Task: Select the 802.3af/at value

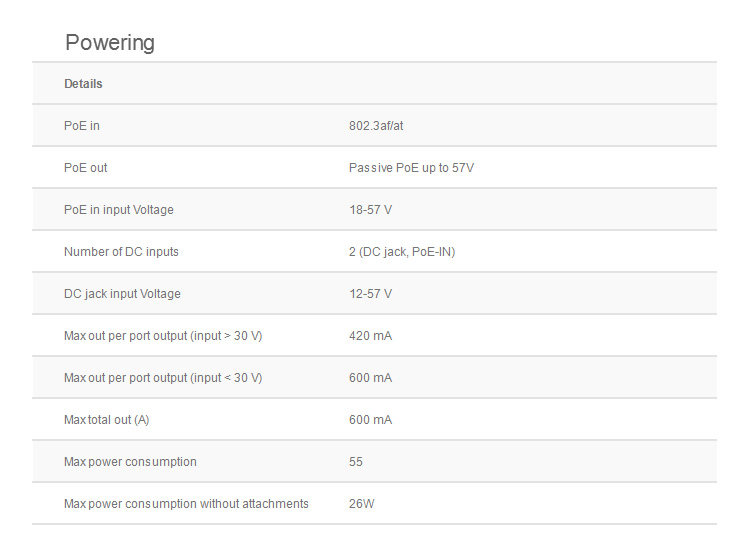Action: click(x=376, y=126)
